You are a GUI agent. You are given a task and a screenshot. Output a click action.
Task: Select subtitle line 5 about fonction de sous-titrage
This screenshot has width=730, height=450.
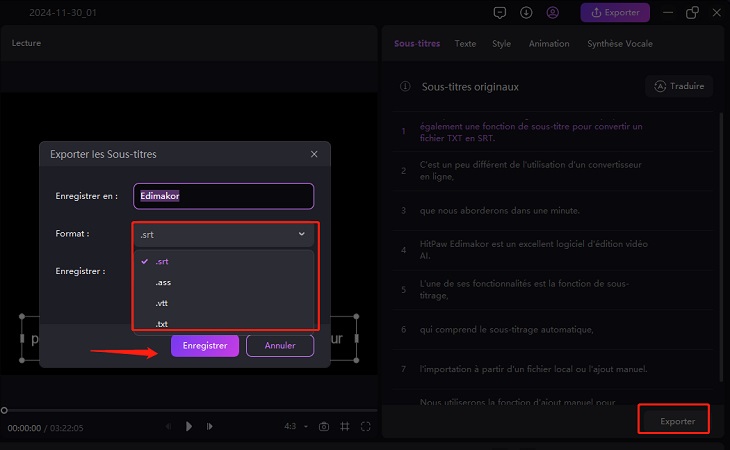[552, 289]
